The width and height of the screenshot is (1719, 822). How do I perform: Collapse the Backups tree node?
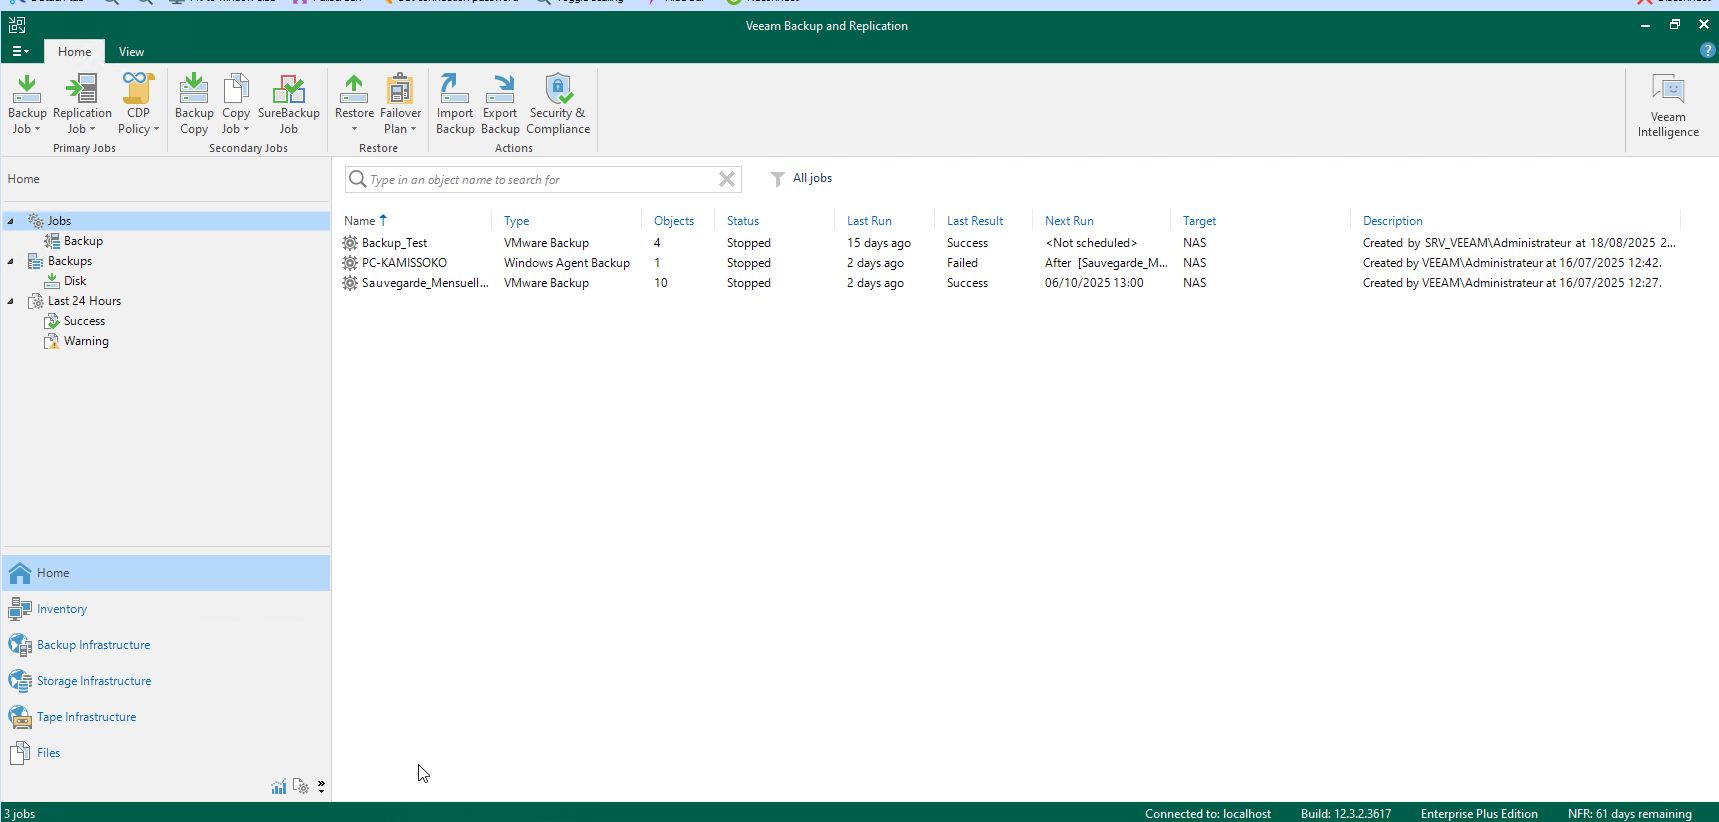tap(11, 261)
